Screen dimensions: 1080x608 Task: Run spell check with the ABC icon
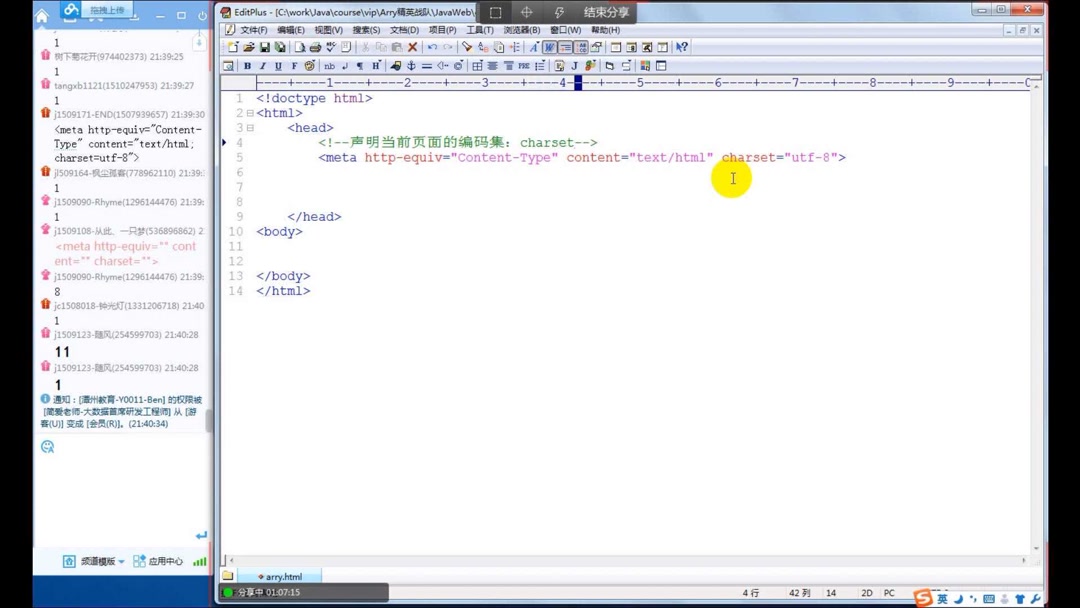tap(331, 46)
